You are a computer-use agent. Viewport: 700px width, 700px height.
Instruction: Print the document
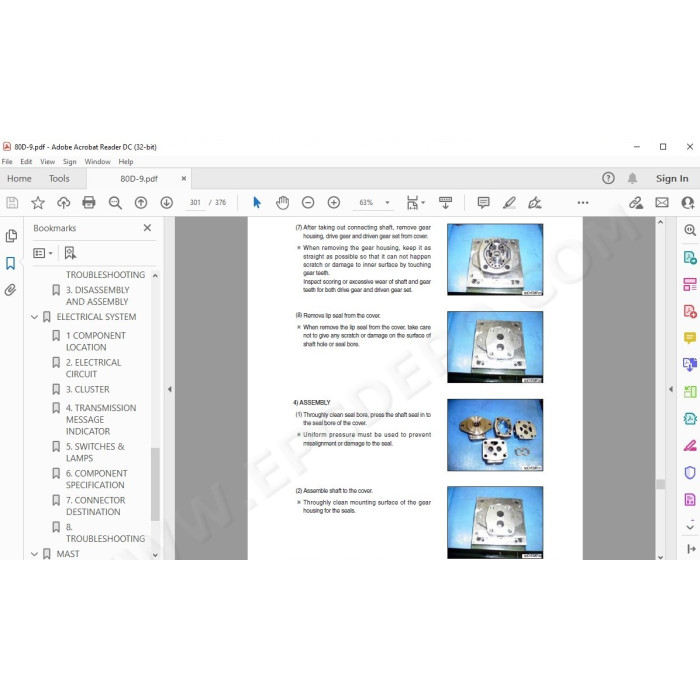[x=89, y=203]
